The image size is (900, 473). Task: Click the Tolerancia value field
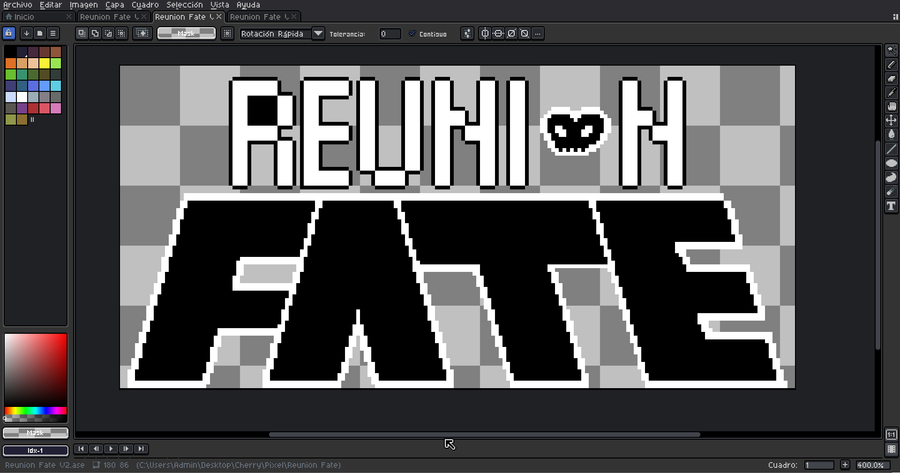(x=390, y=34)
